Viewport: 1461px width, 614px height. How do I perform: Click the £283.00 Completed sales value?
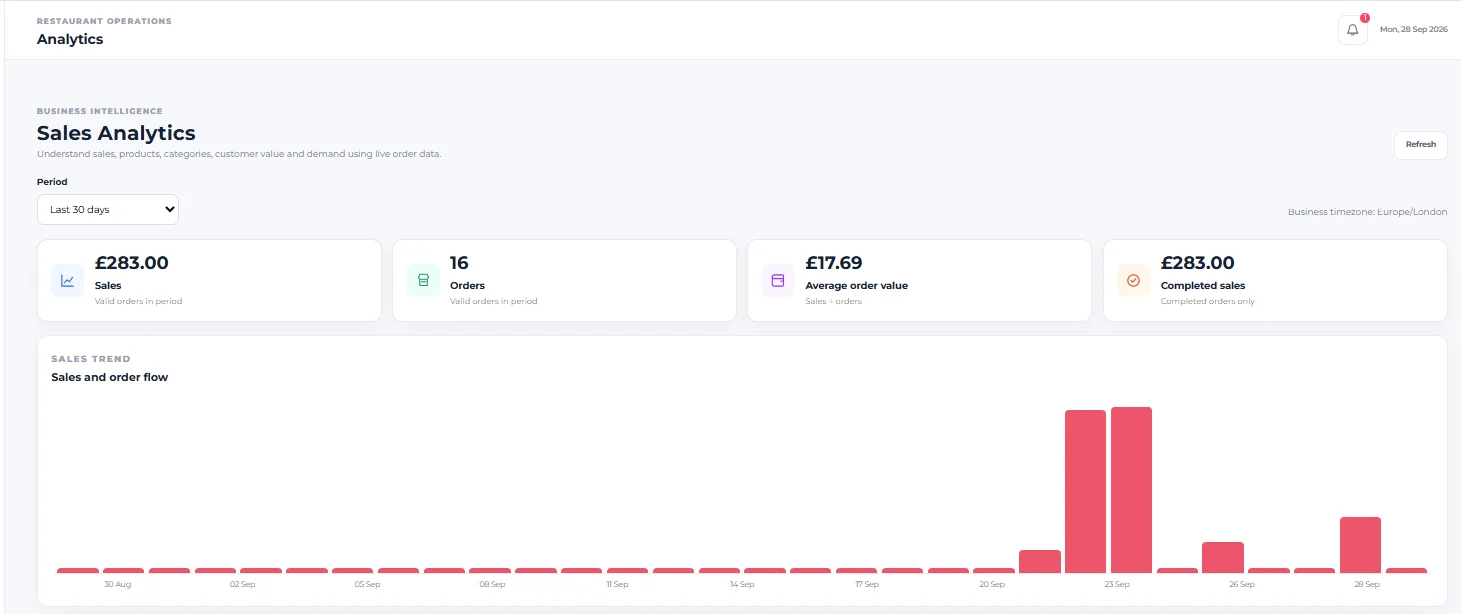(x=1198, y=263)
